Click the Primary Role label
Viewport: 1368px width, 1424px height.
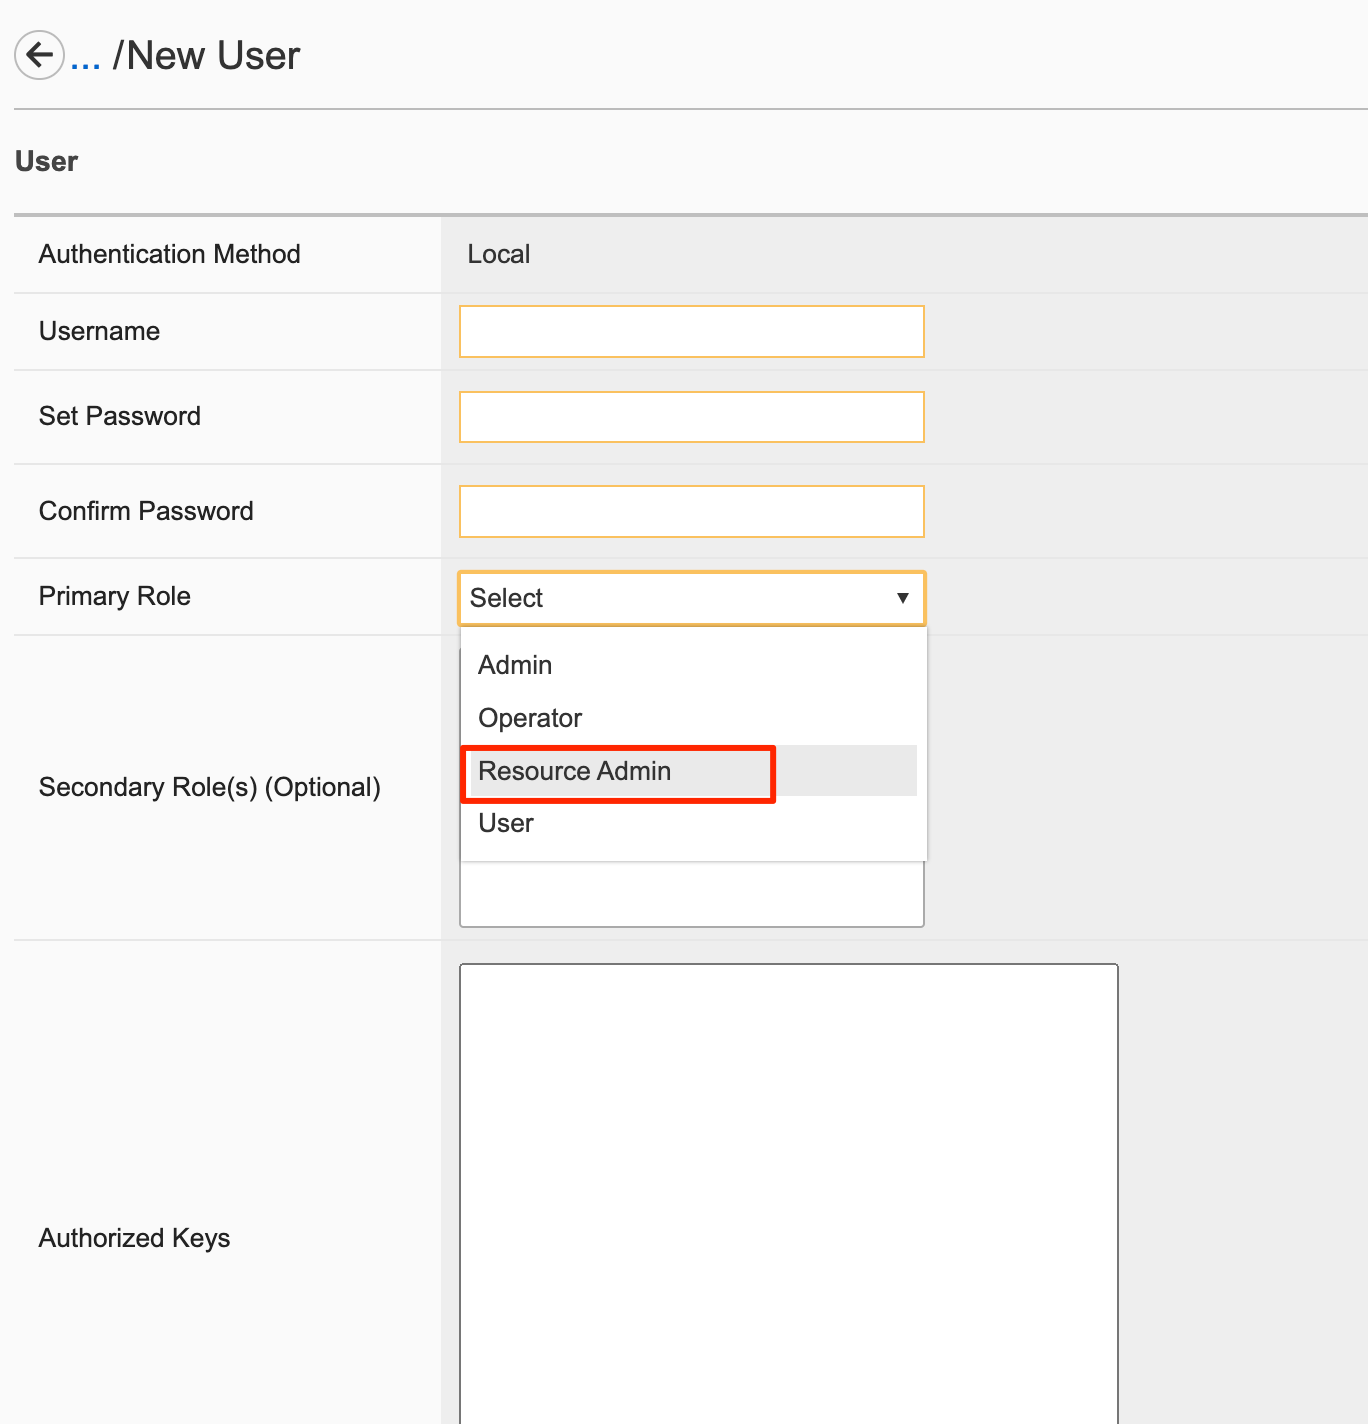(x=114, y=596)
